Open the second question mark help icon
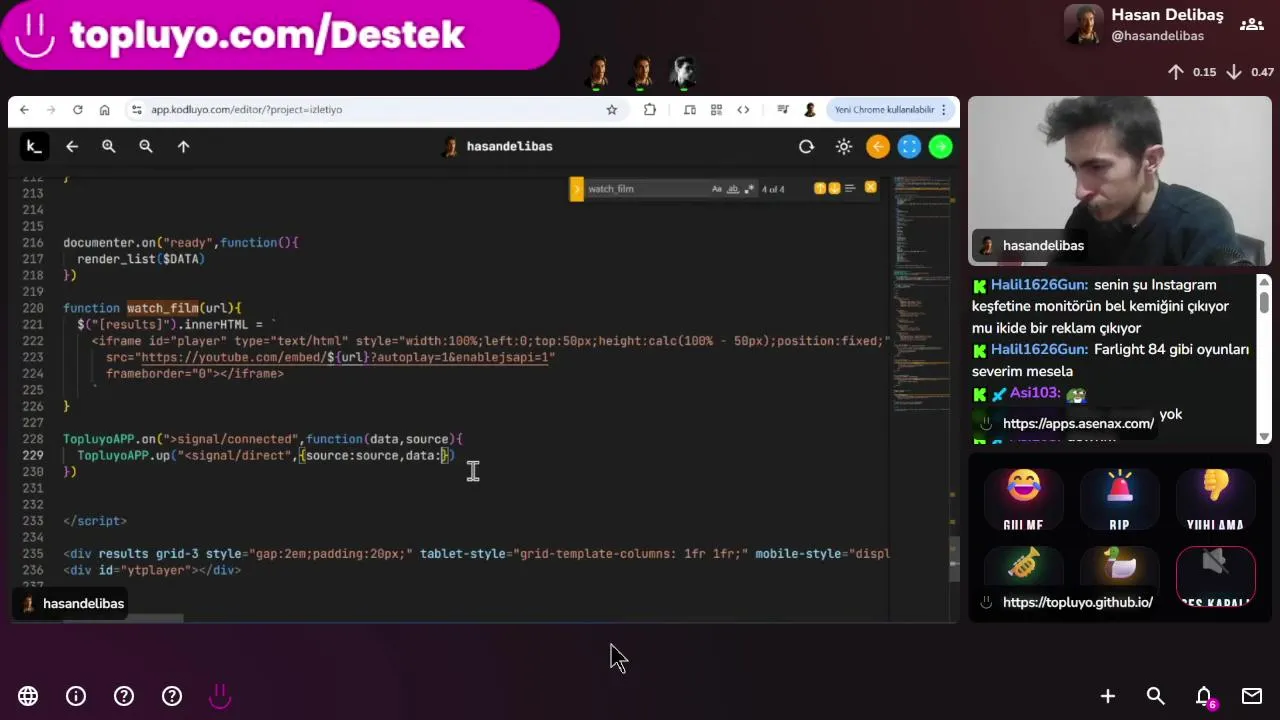 [172, 696]
